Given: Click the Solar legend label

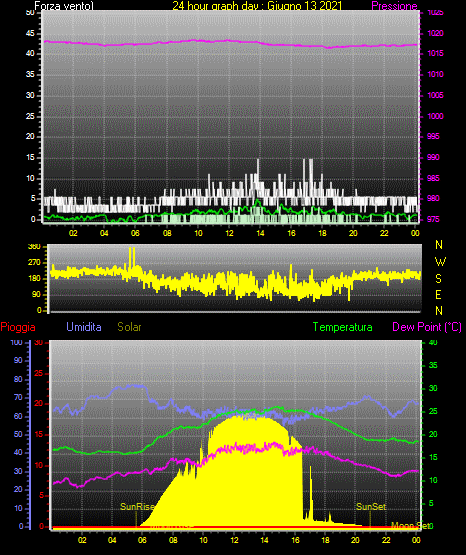Looking at the screenshot, I should pos(129,327).
